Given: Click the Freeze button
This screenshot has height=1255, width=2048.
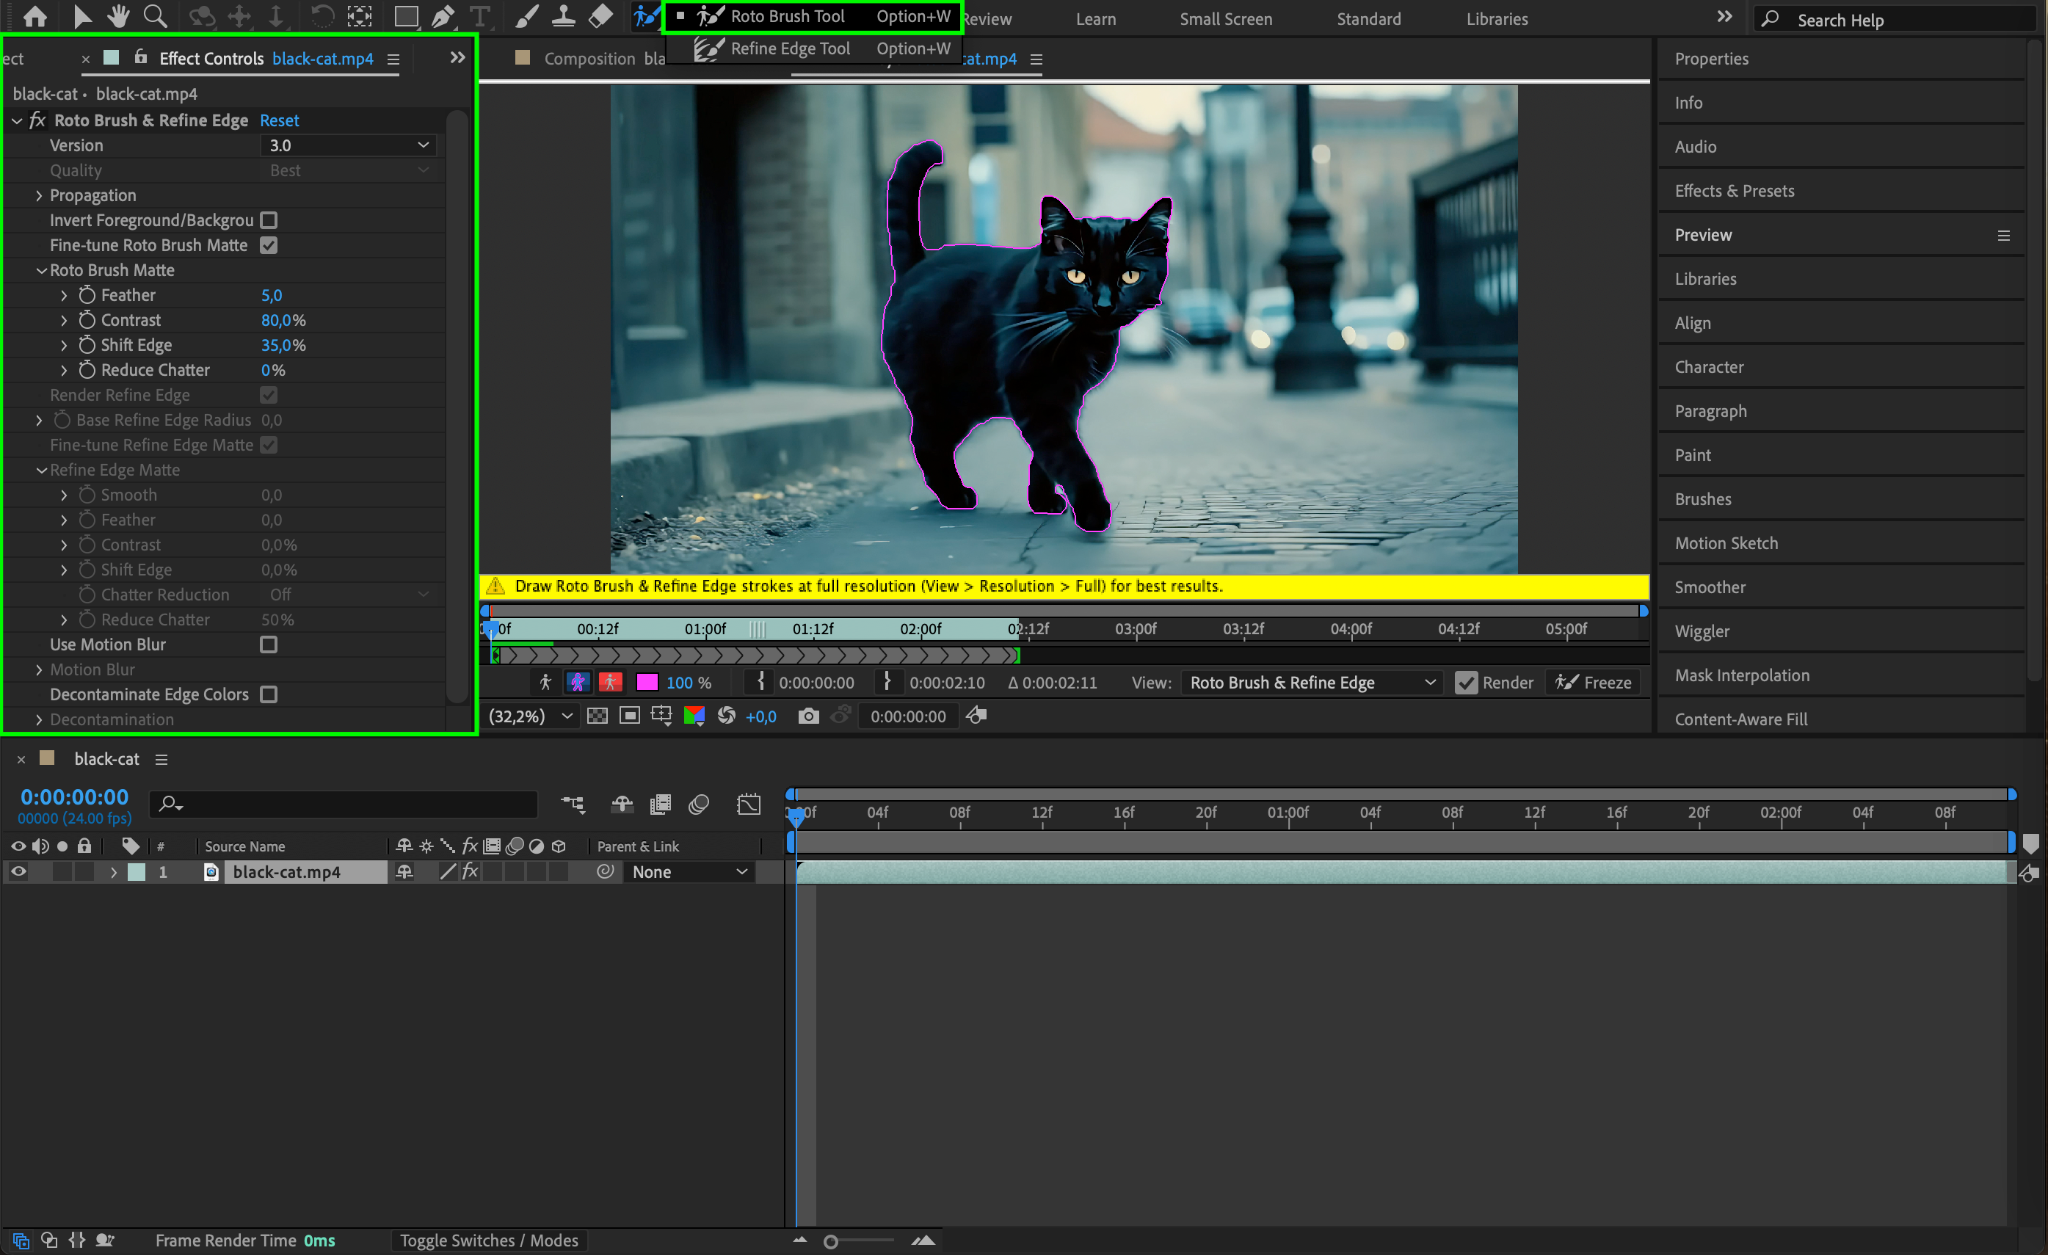Looking at the screenshot, I should coord(1594,682).
